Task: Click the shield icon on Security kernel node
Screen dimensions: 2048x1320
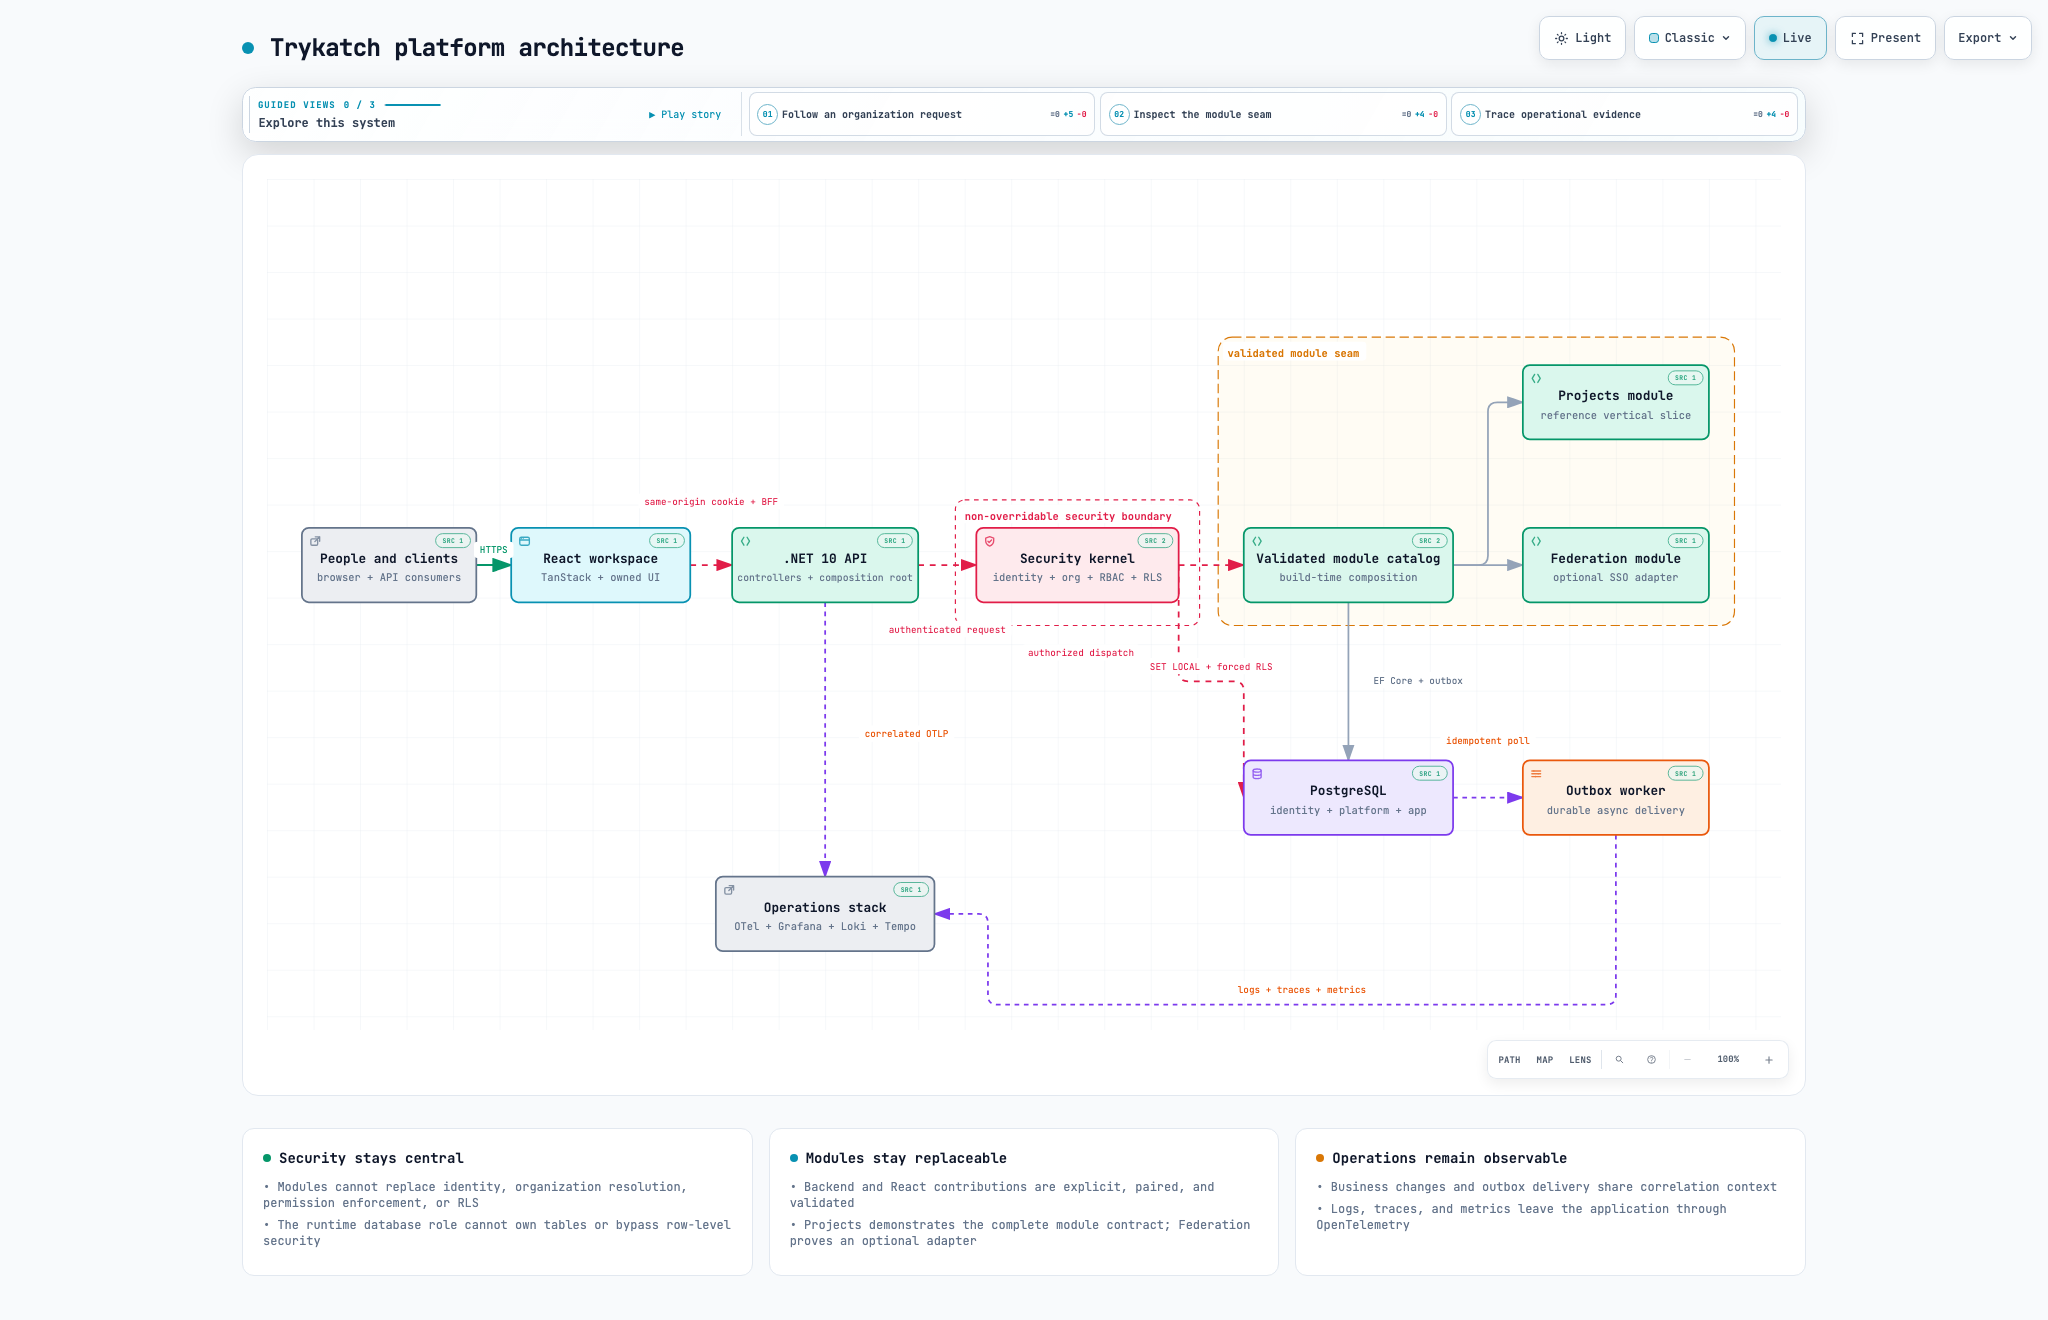Action: coord(990,541)
